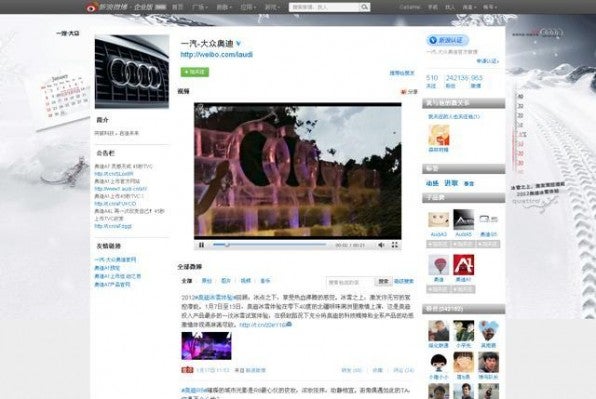Follow 奥迪A1 with button under its avatar
The width and height of the screenshot is (596, 399).
coord(463,289)
